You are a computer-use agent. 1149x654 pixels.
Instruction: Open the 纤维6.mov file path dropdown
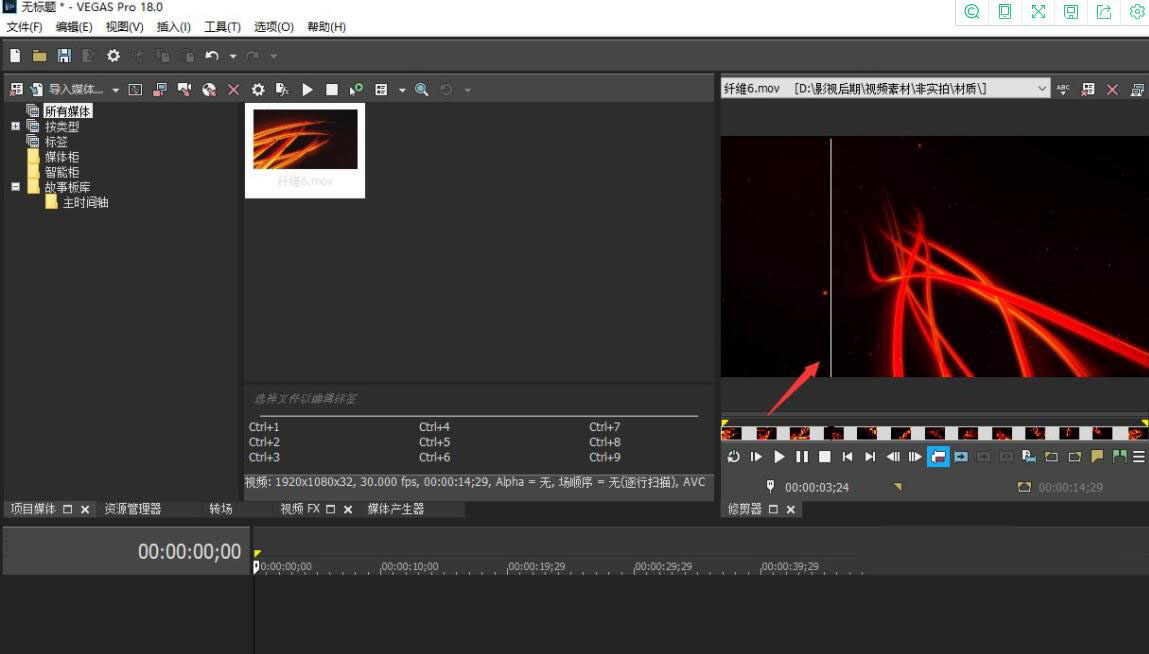(1042, 88)
